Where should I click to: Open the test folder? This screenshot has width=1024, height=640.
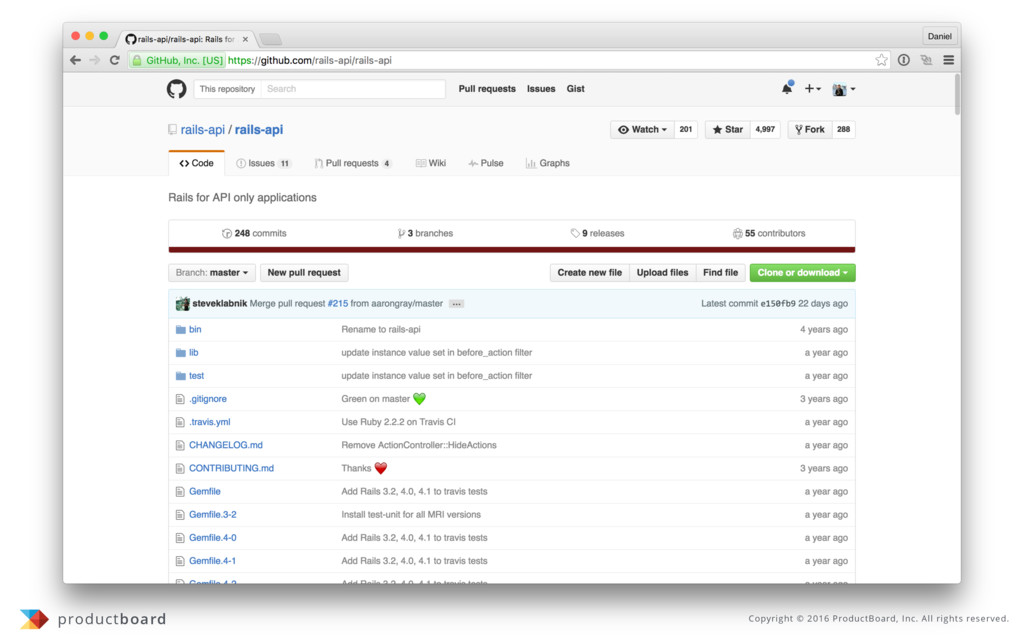pyautogui.click(x=197, y=376)
